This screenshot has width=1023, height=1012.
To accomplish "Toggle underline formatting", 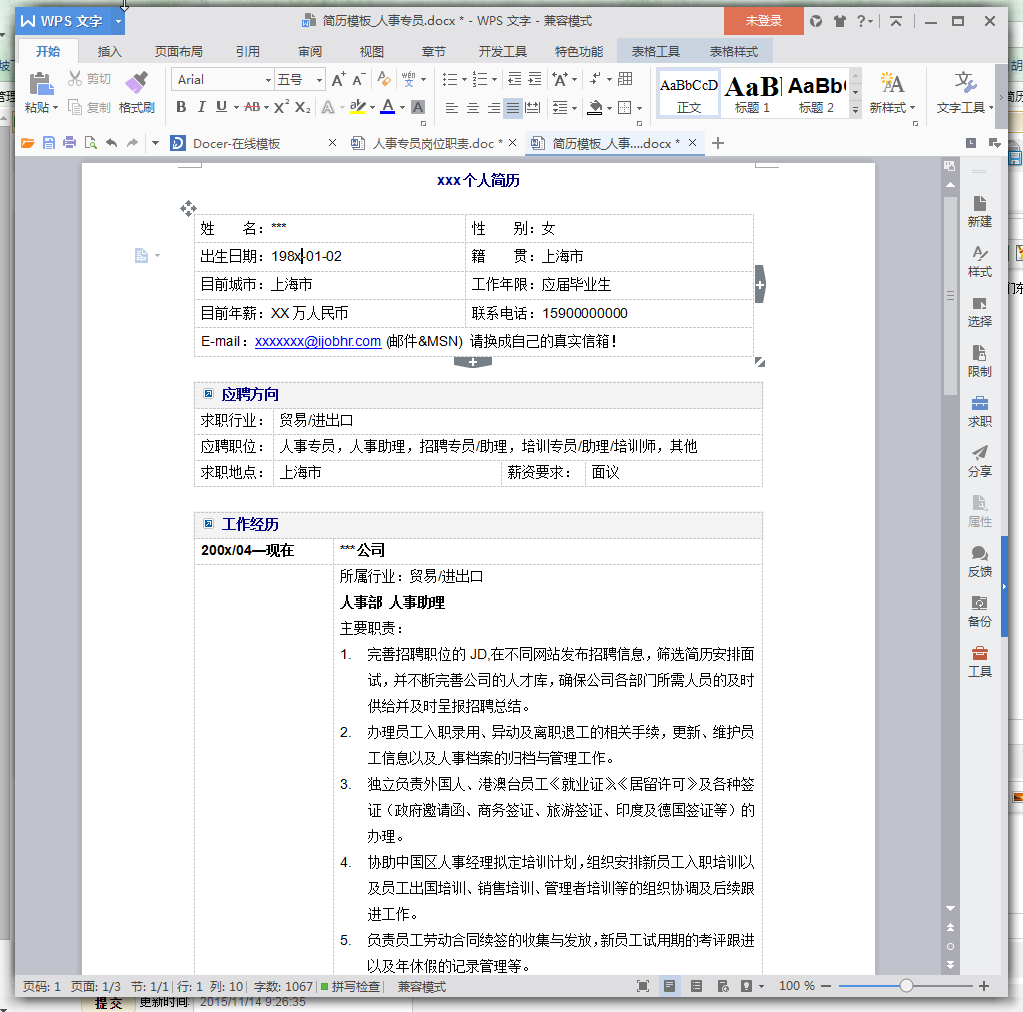I will (x=221, y=107).
